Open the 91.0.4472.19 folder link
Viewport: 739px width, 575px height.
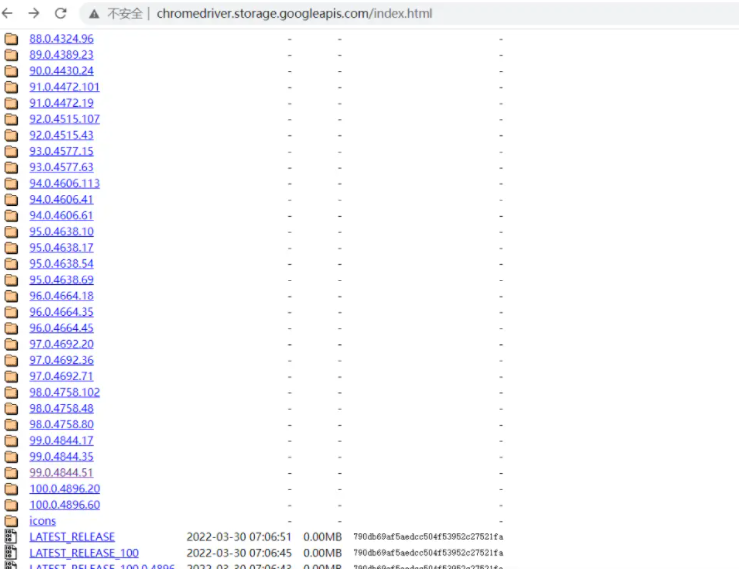pyautogui.click(x=61, y=103)
